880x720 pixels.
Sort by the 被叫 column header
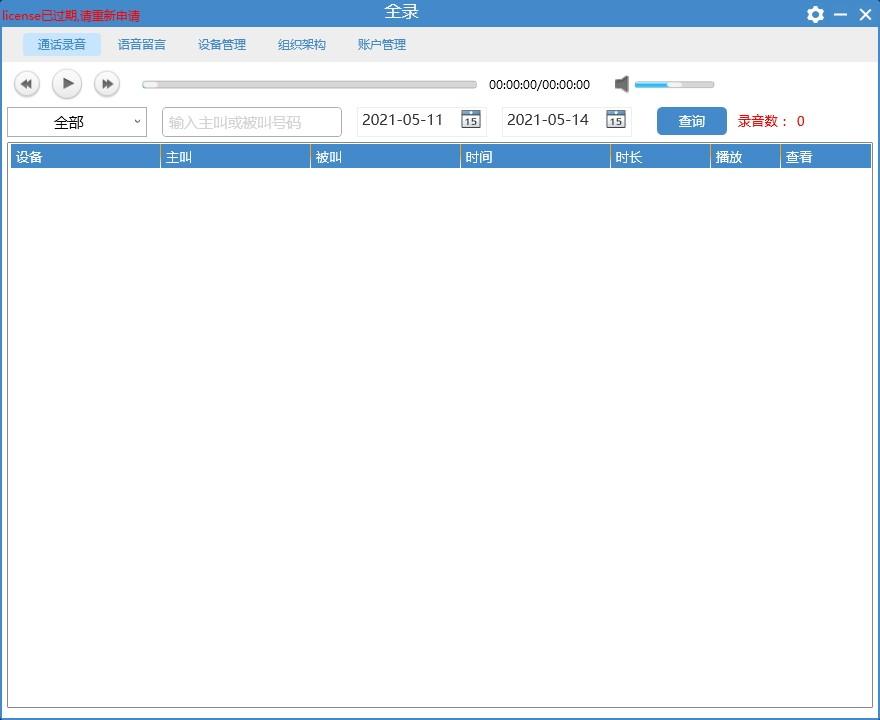[386, 157]
